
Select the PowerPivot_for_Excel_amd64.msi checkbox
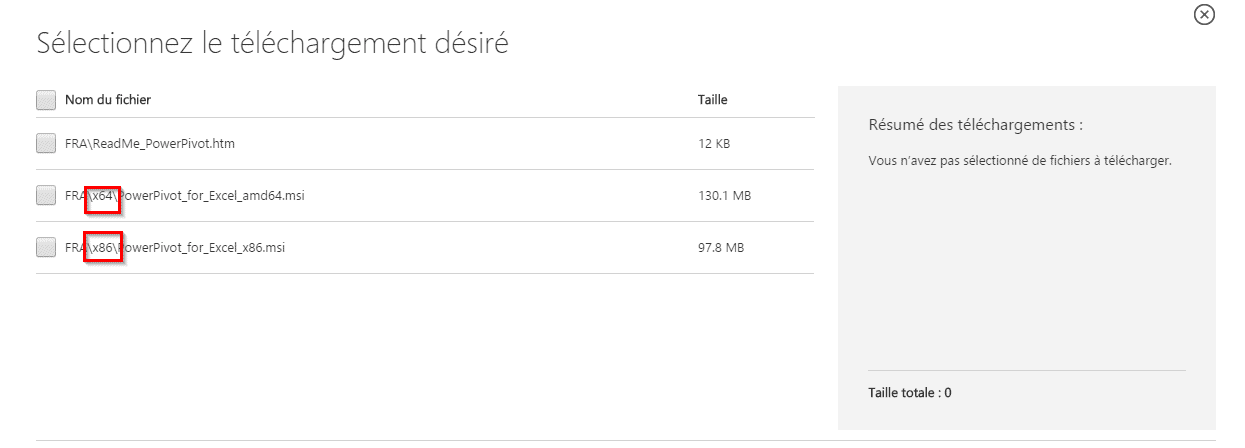pyautogui.click(x=46, y=196)
